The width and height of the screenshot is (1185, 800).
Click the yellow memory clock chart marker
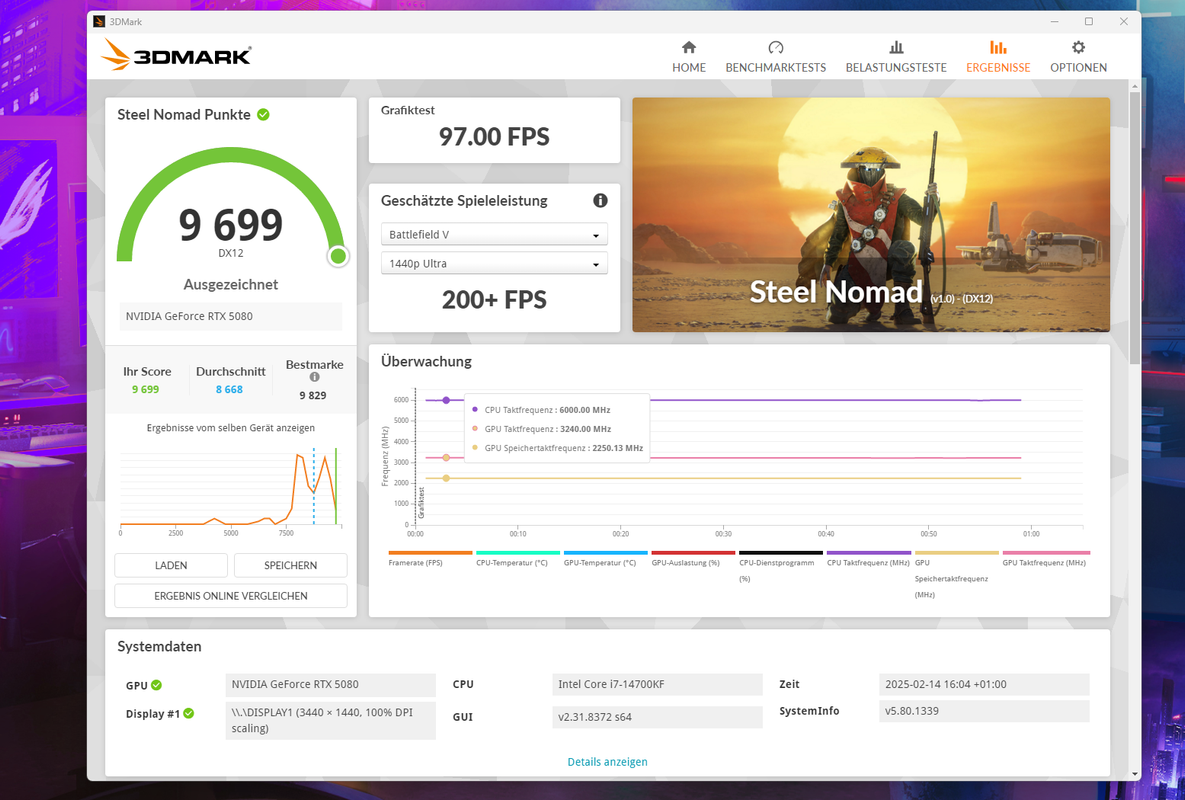point(446,478)
